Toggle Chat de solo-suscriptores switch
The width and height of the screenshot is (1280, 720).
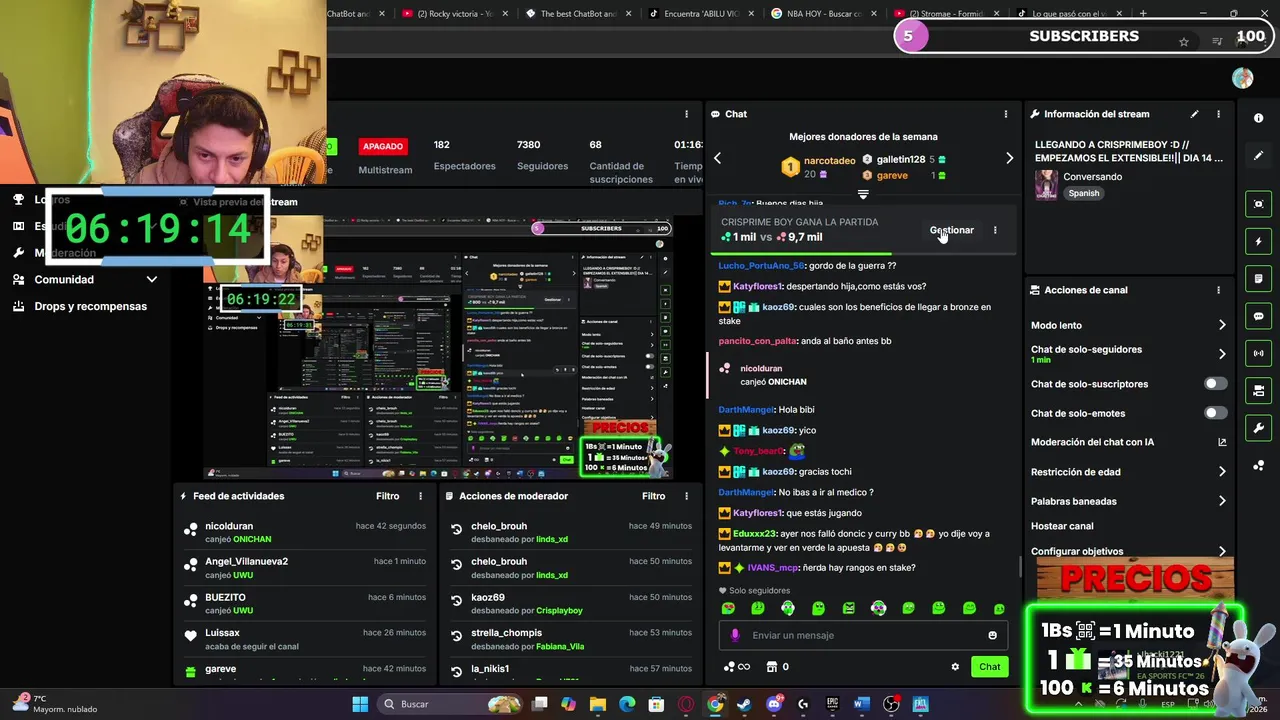(x=1215, y=384)
